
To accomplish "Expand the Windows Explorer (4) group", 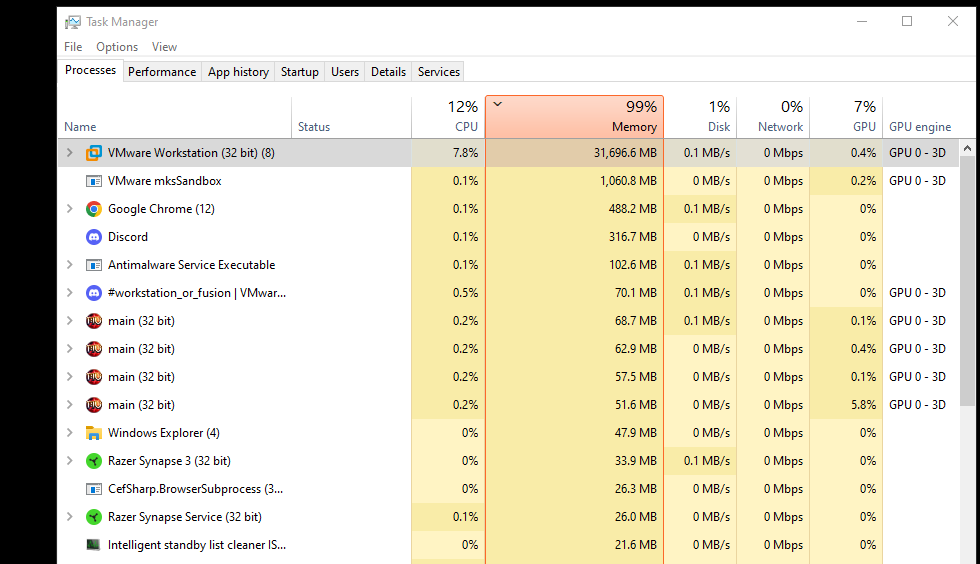I will [x=70, y=433].
